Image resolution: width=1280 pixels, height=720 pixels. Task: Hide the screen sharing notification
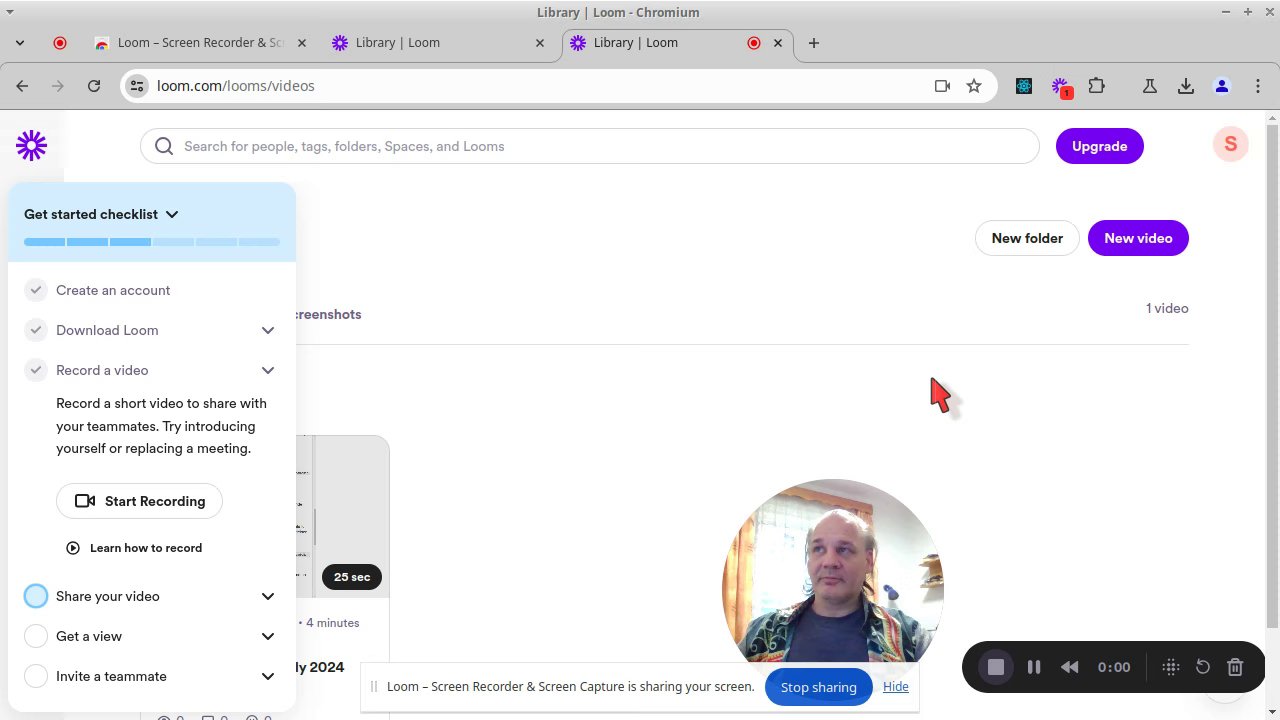click(x=896, y=687)
